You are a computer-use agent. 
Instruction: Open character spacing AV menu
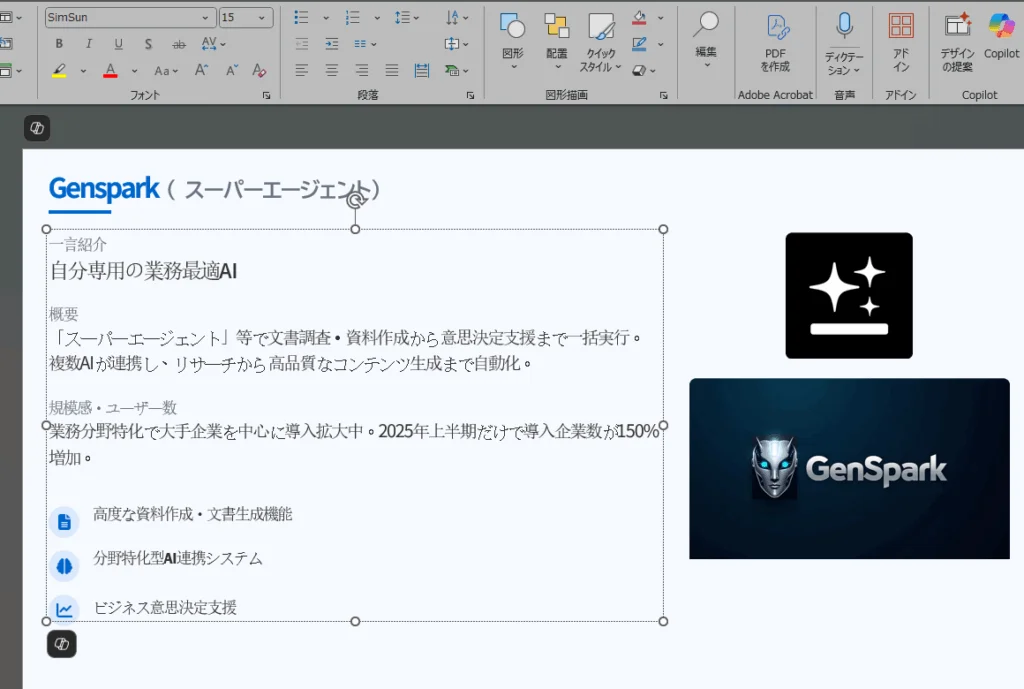213,44
